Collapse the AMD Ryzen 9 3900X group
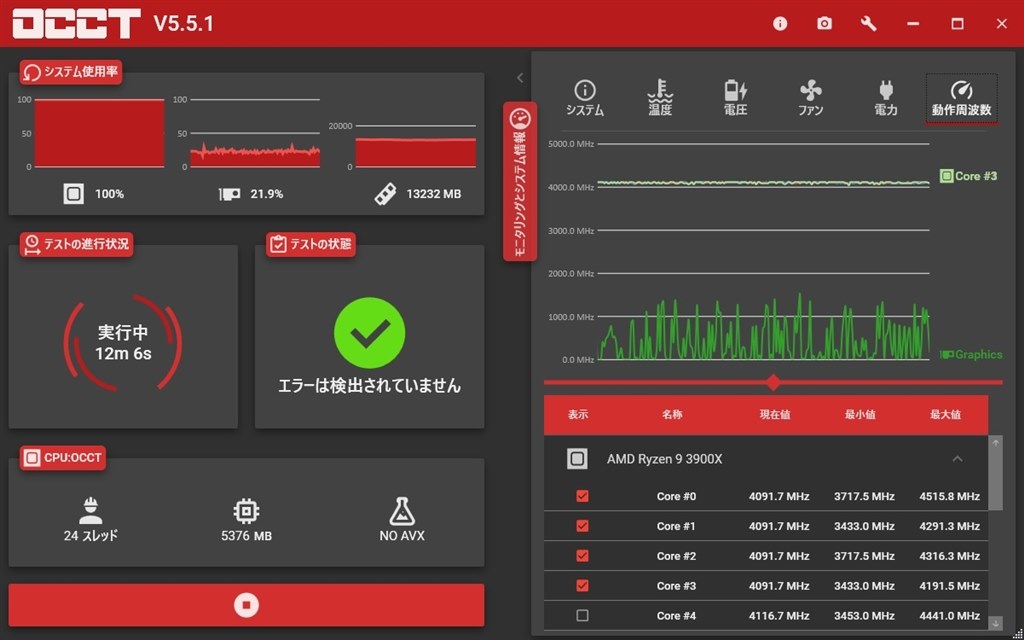The width and height of the screenshot is (1024, 640). point(957,459)
